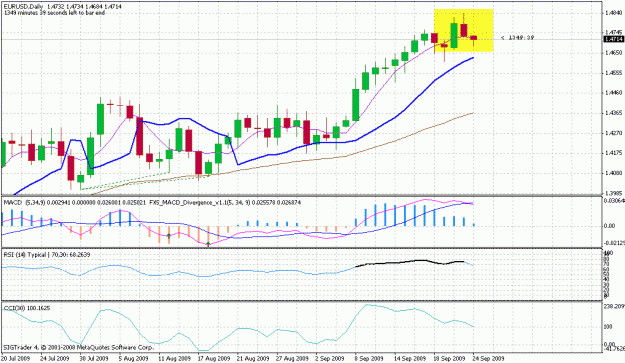Viewport: 625px width, 363px height.
Task: Click the '< 1349:39' bar timer label
Action: click(517, 37)
